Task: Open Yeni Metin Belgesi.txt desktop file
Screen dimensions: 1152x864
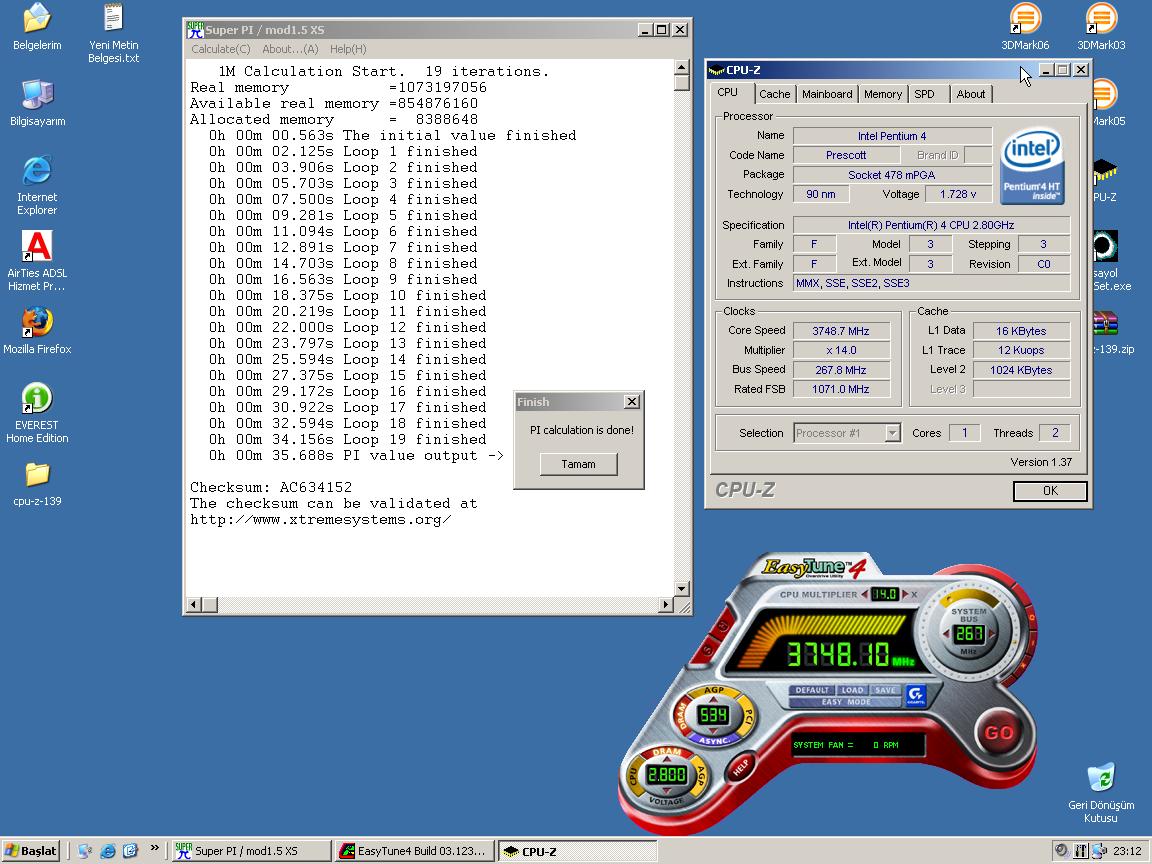Action: point(113,33)
